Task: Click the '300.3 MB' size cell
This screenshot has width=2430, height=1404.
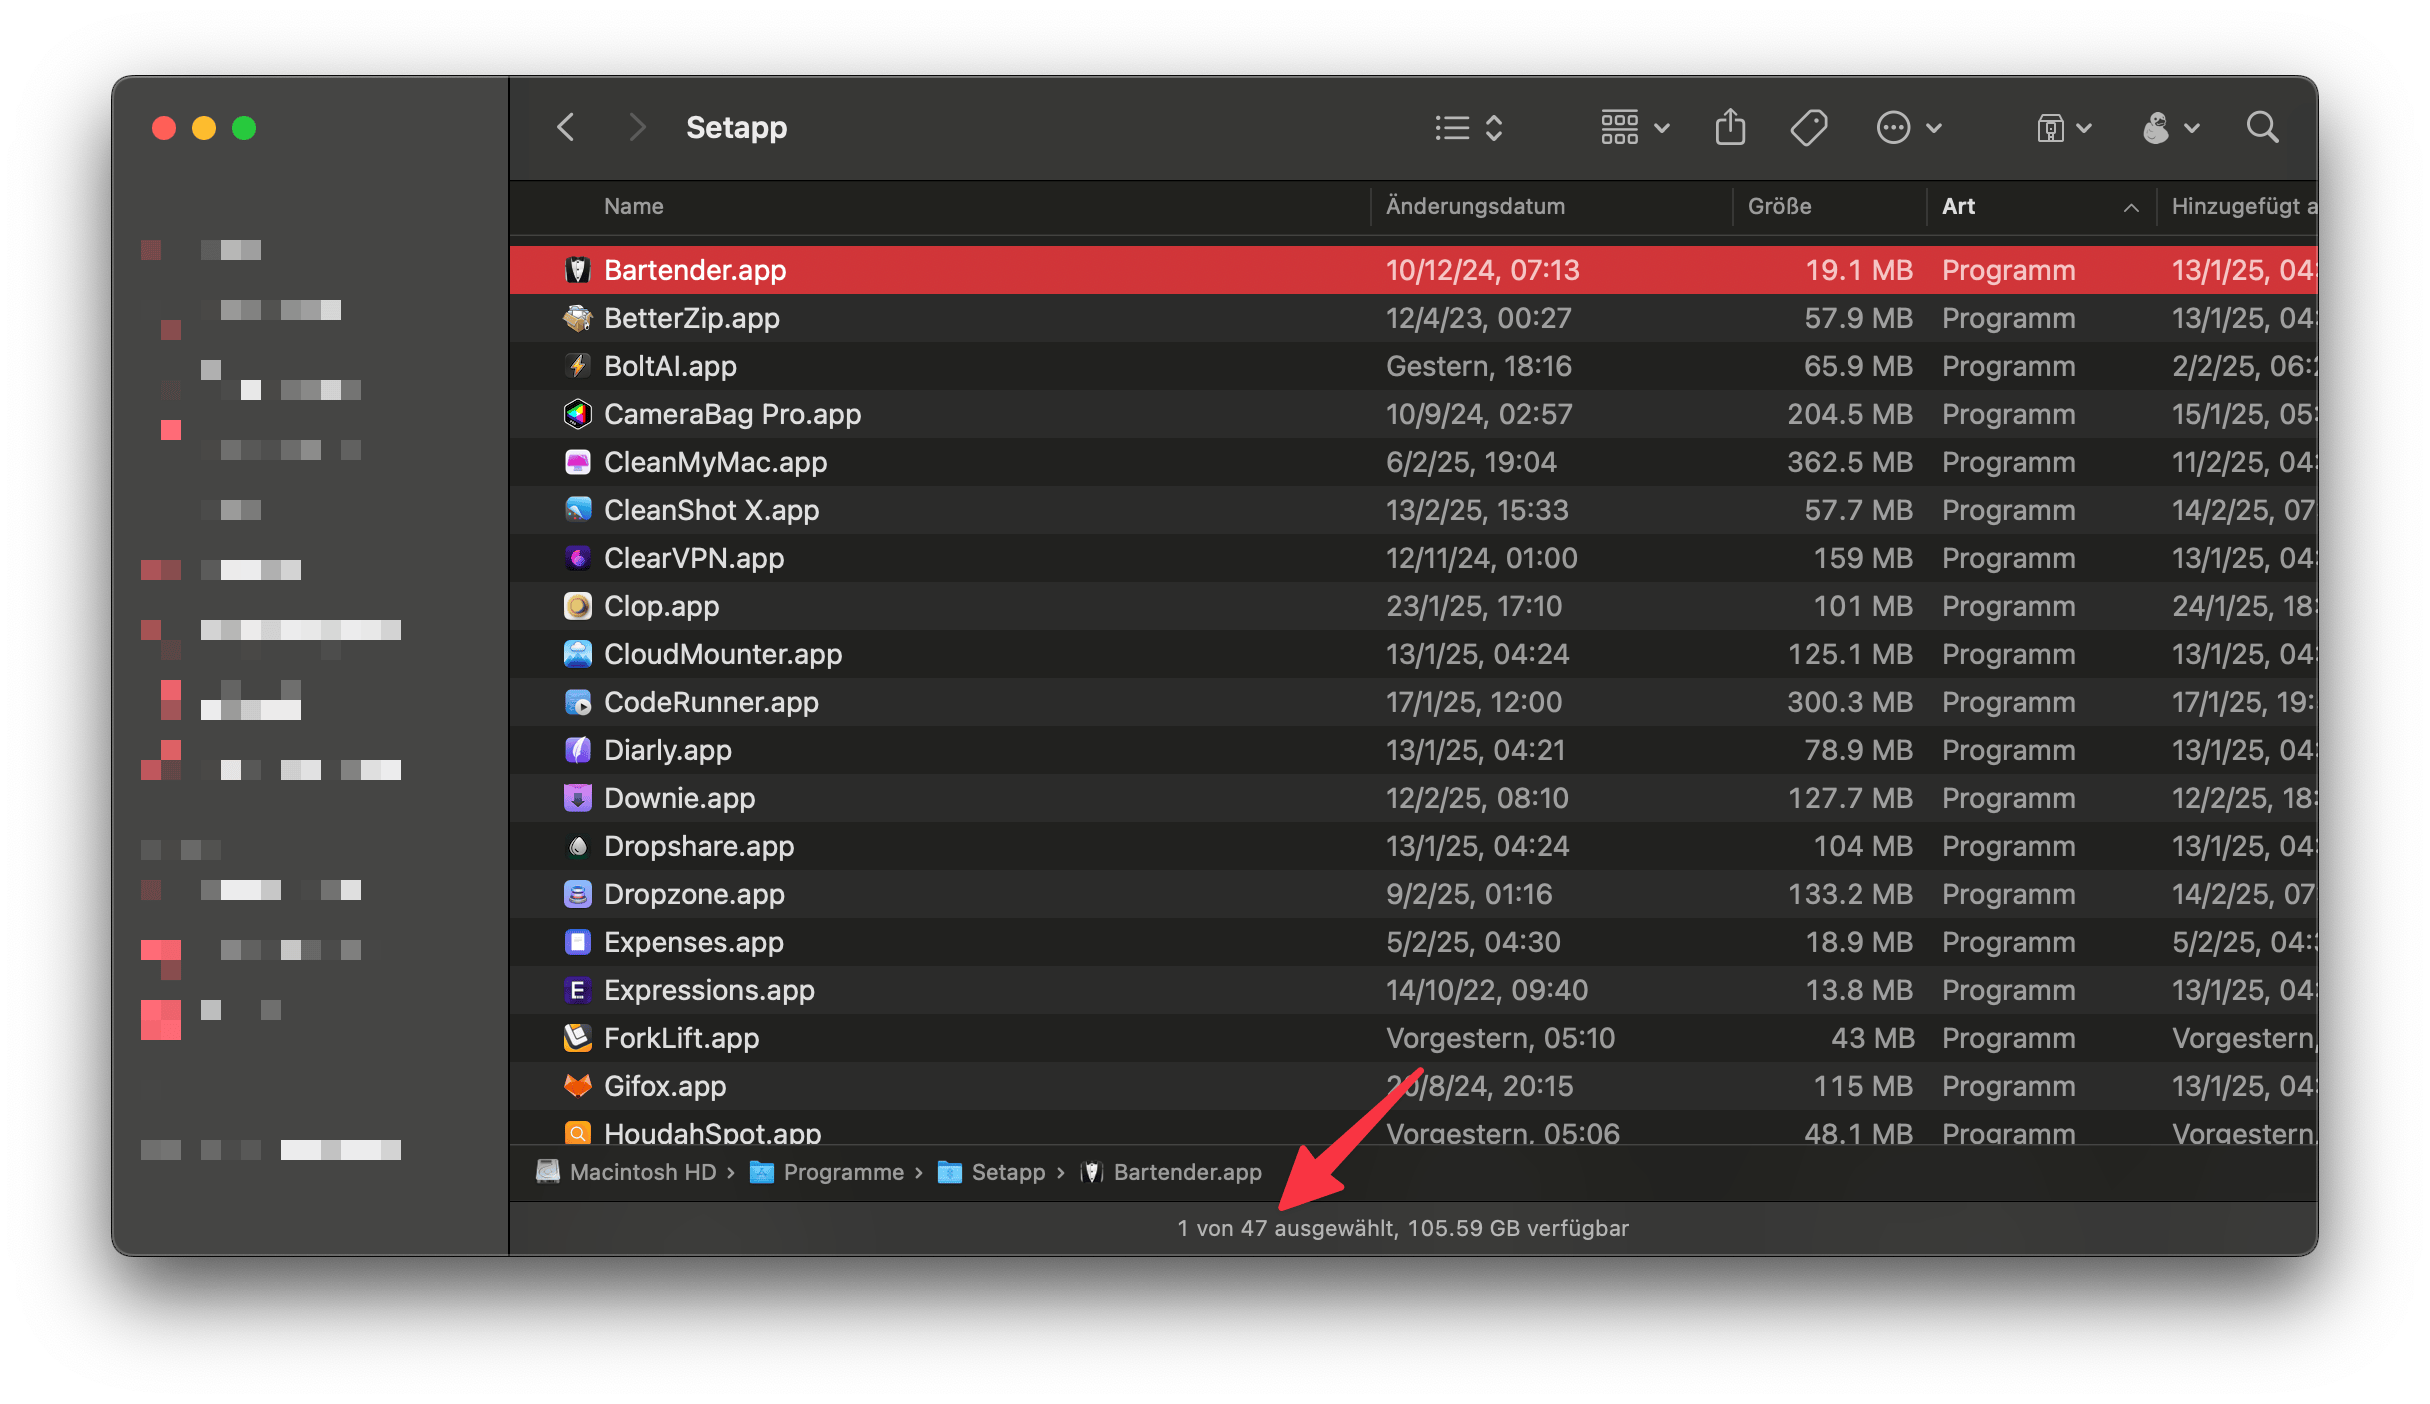Action: [1850, 702]
